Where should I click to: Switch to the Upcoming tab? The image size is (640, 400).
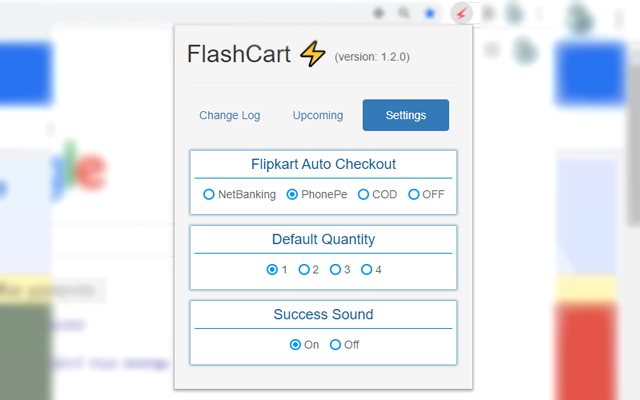[318, 115]
